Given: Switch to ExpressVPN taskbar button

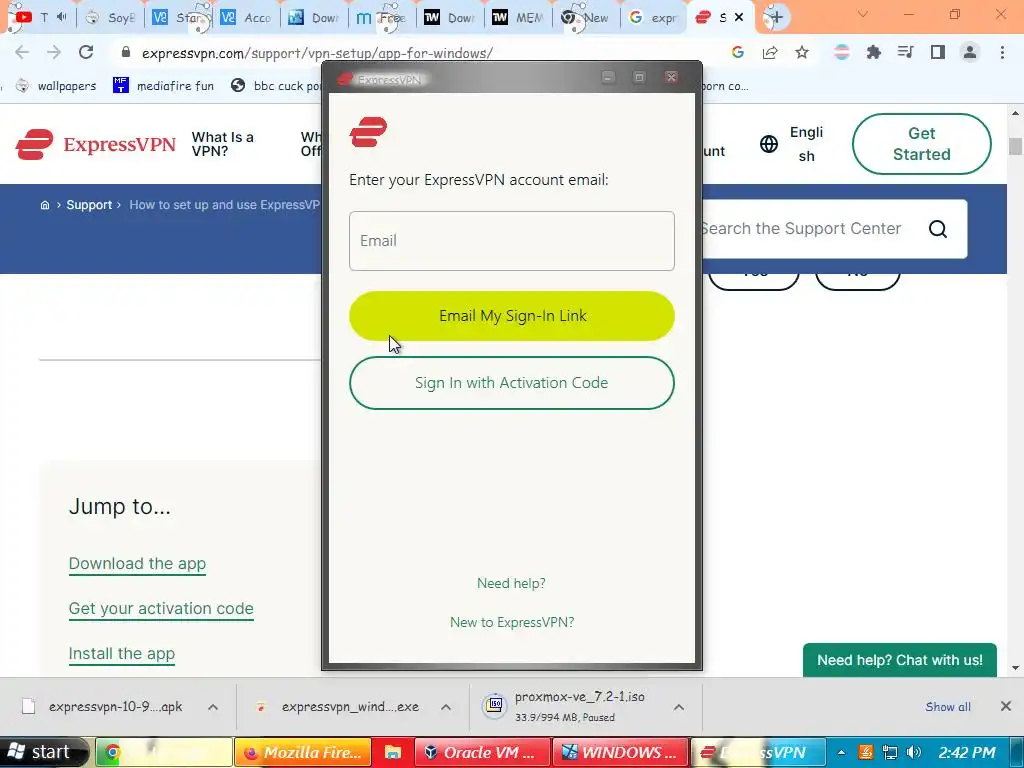Looking at the screenshot, I should [x=758, y=753].
